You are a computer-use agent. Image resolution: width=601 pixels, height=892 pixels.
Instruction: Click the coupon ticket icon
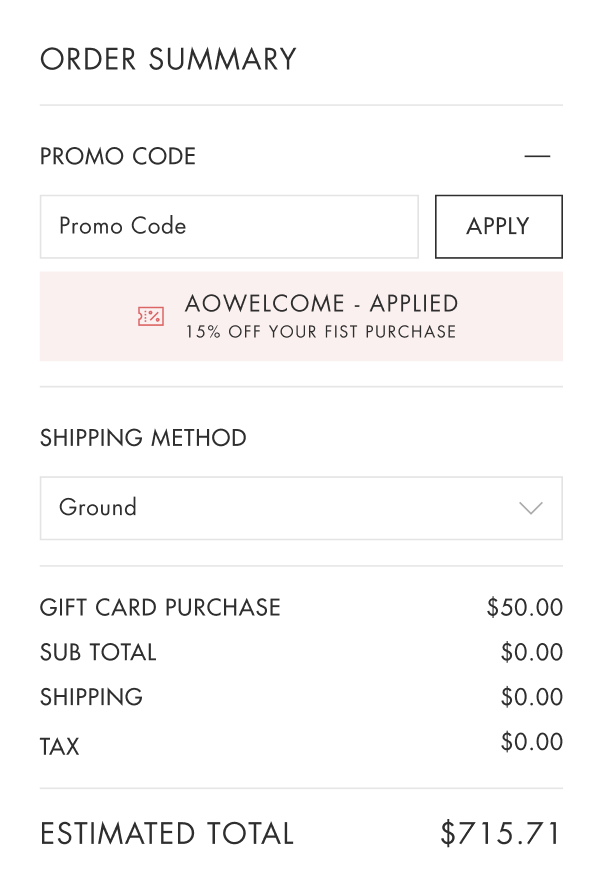pyautogui.click(x=151, y=316)
